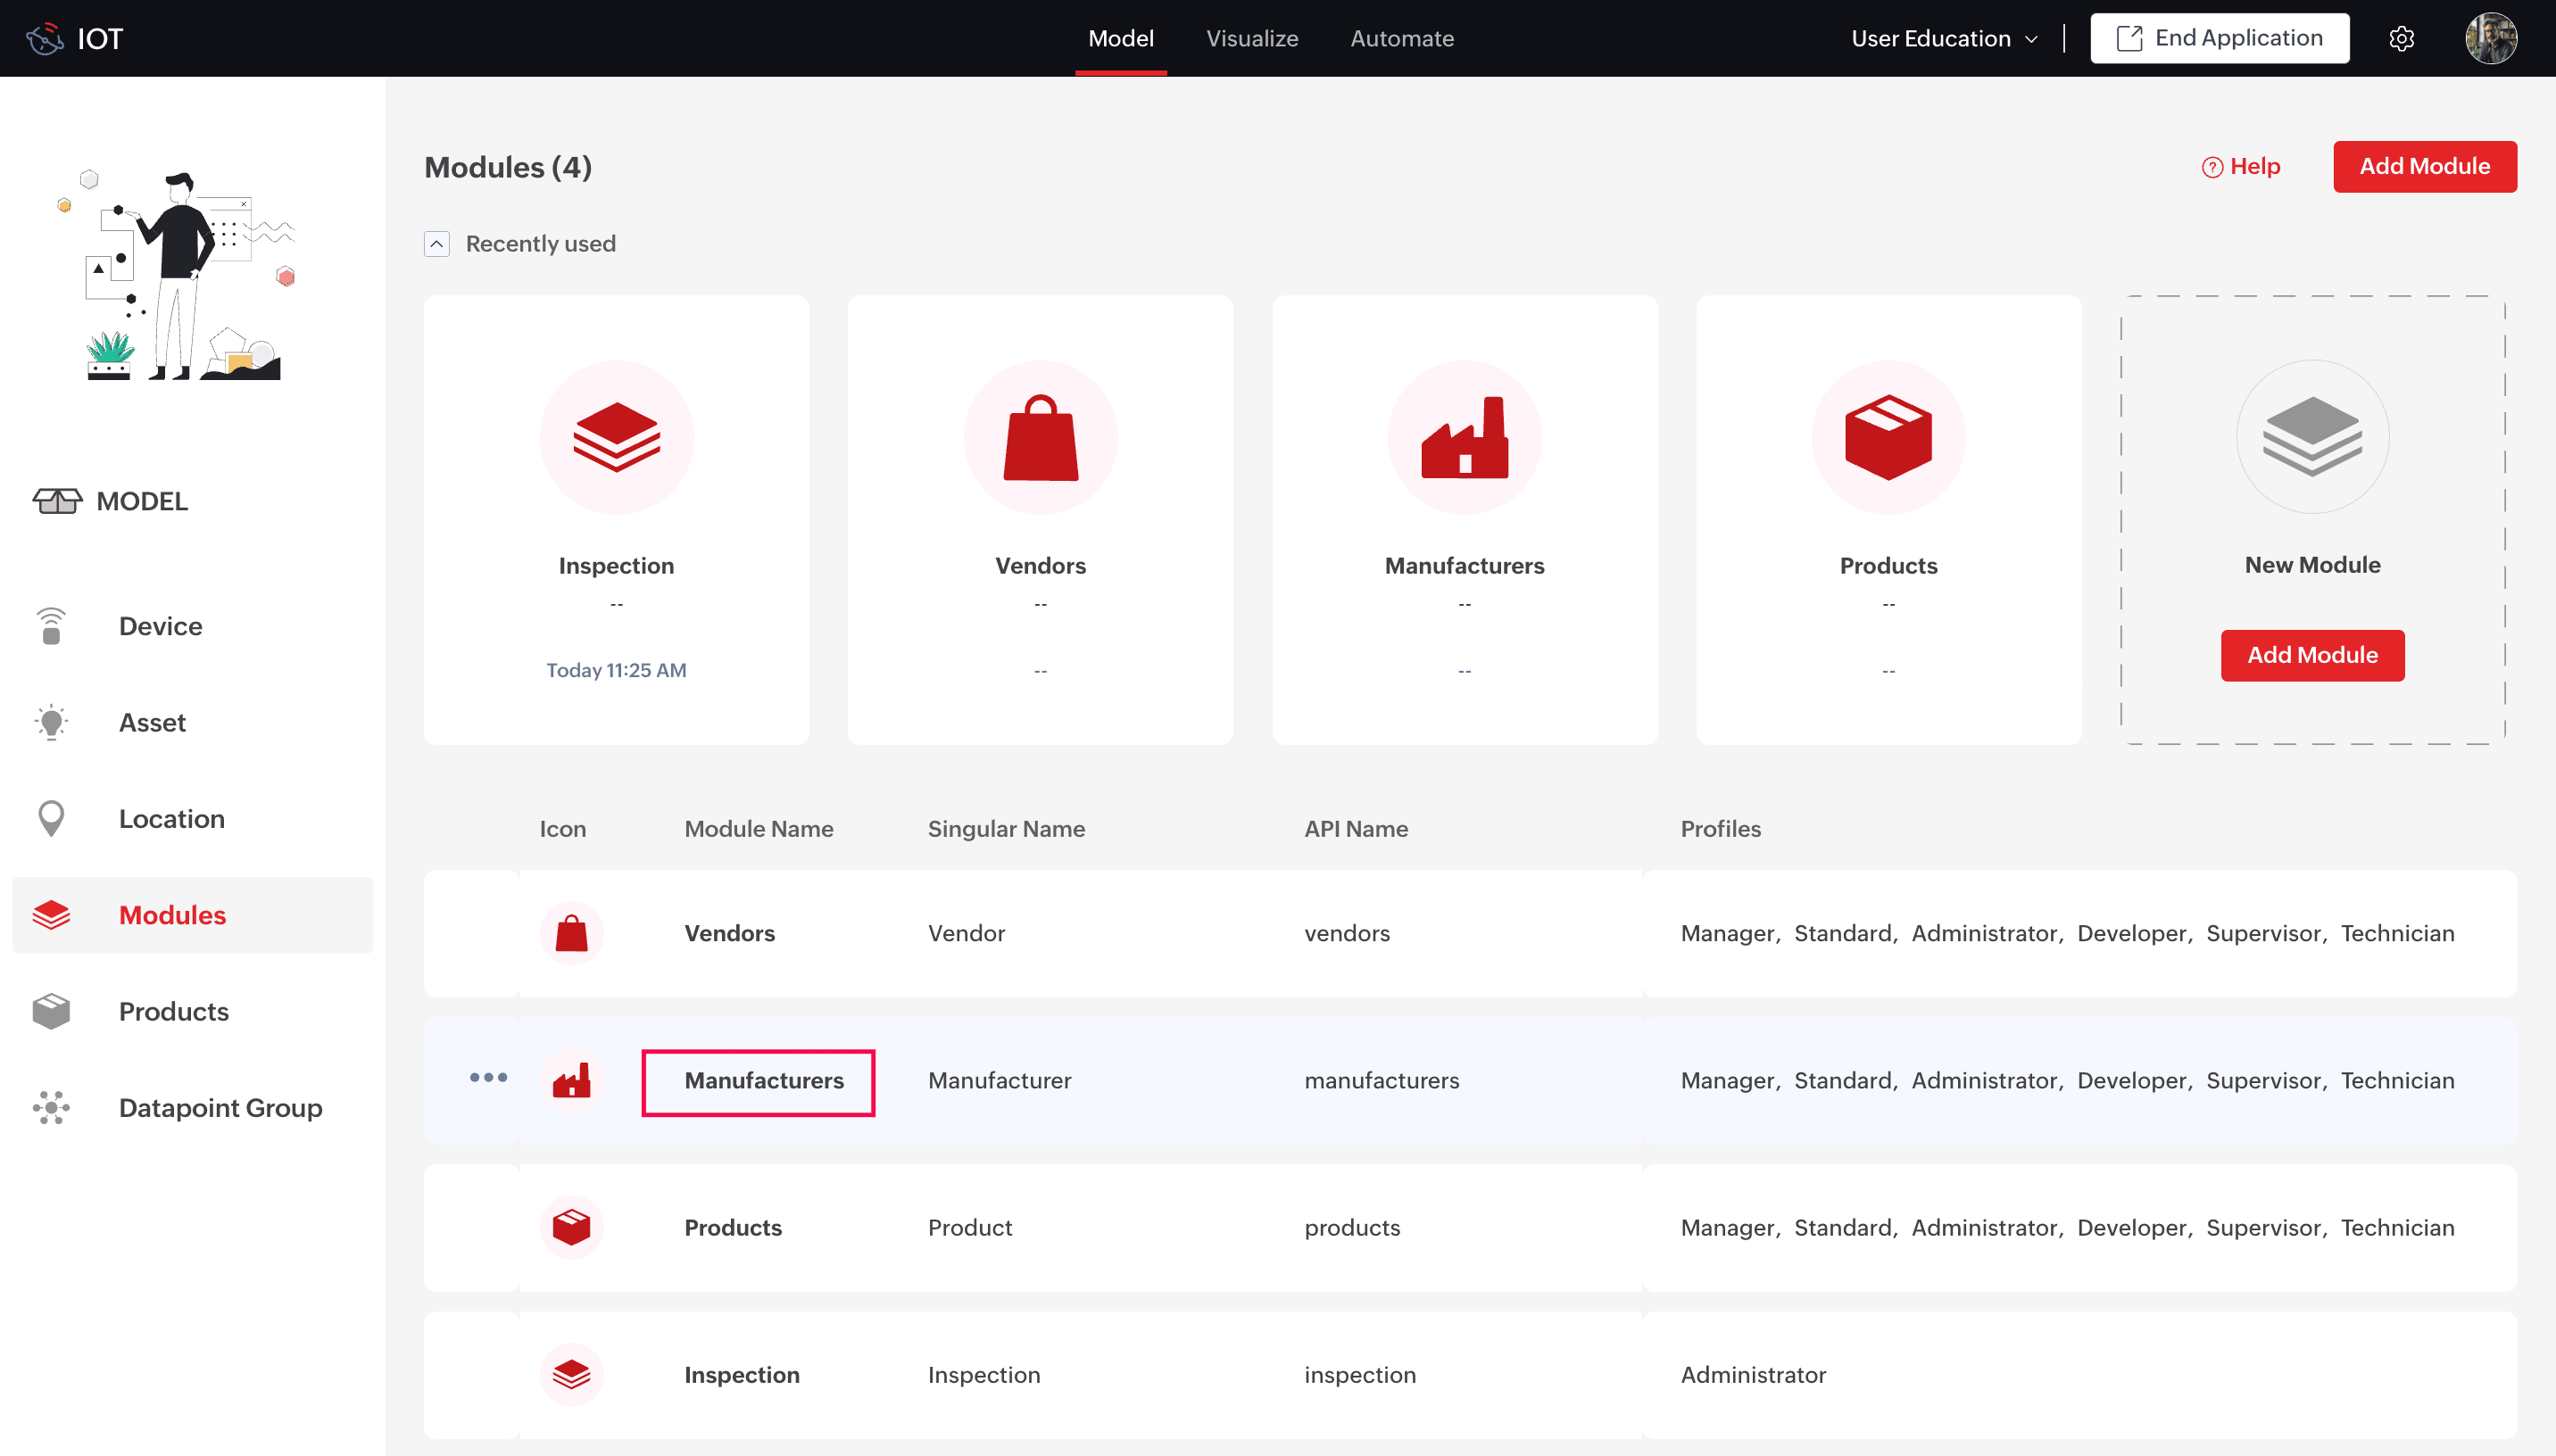Click the Manufacturers factory icon card
Screen dimensions: 2556x1456
tap(1464, 438)
